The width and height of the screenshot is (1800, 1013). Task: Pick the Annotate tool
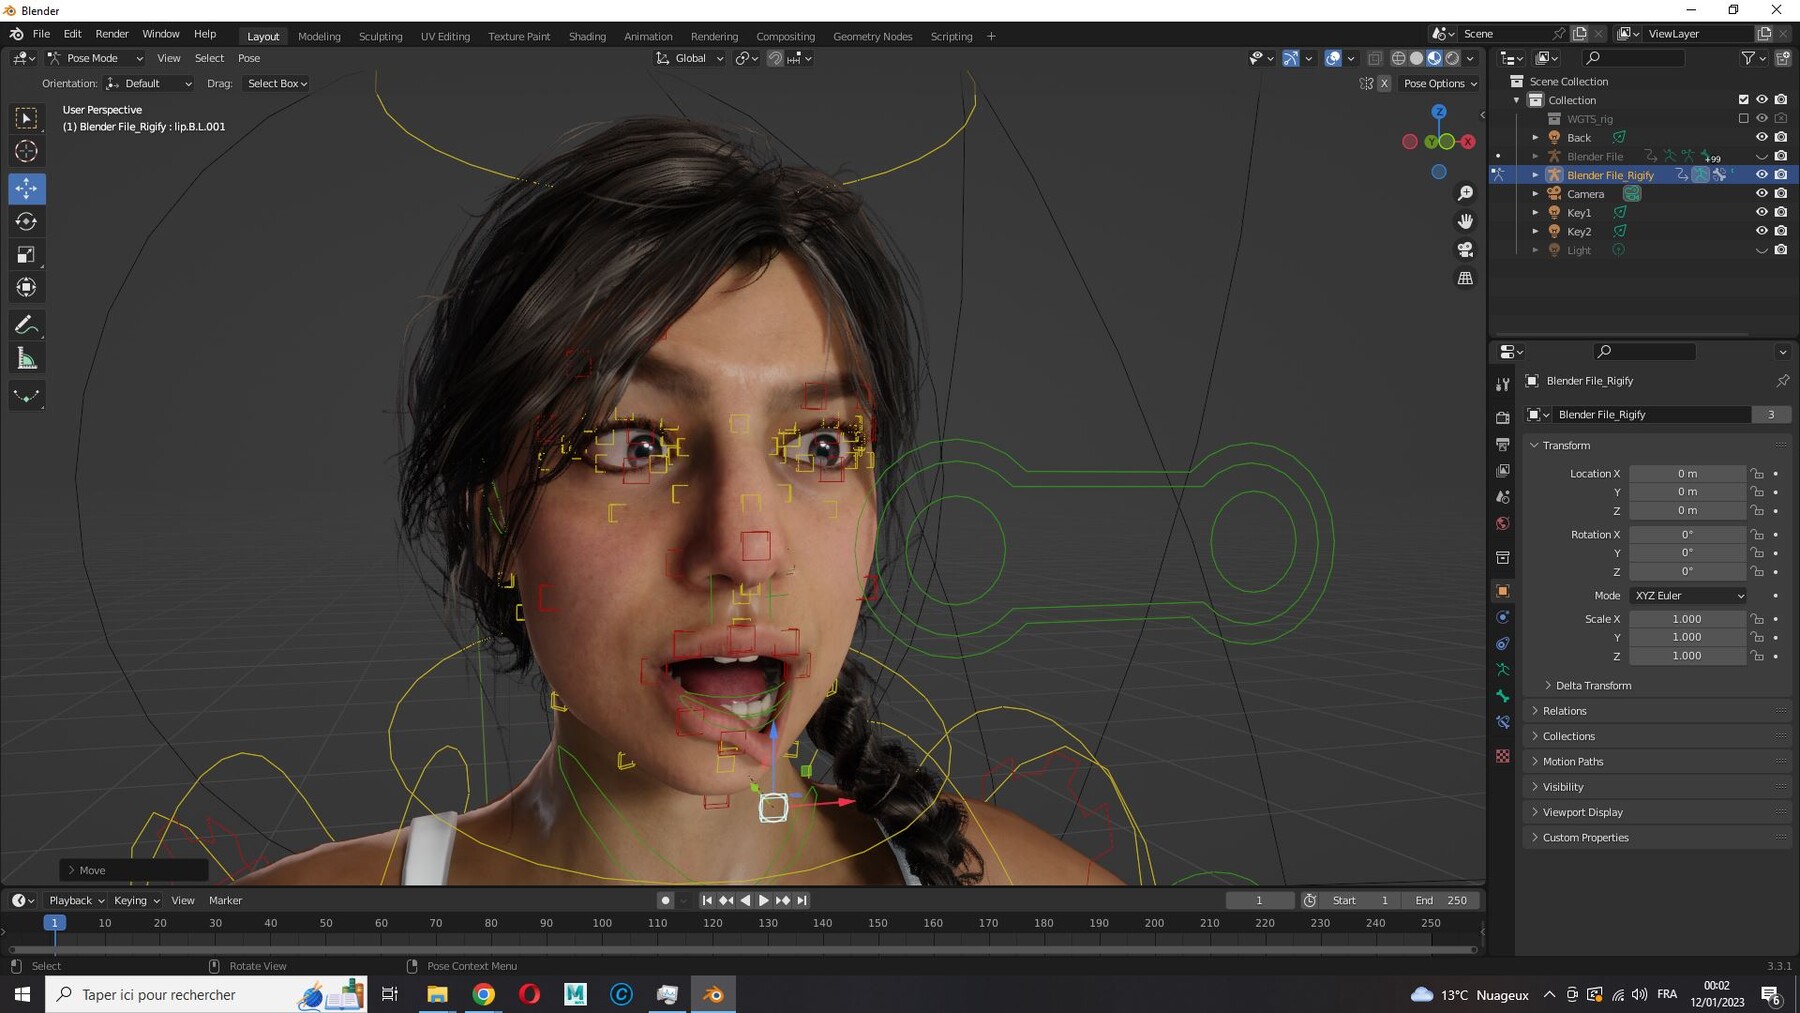(27, 325)
